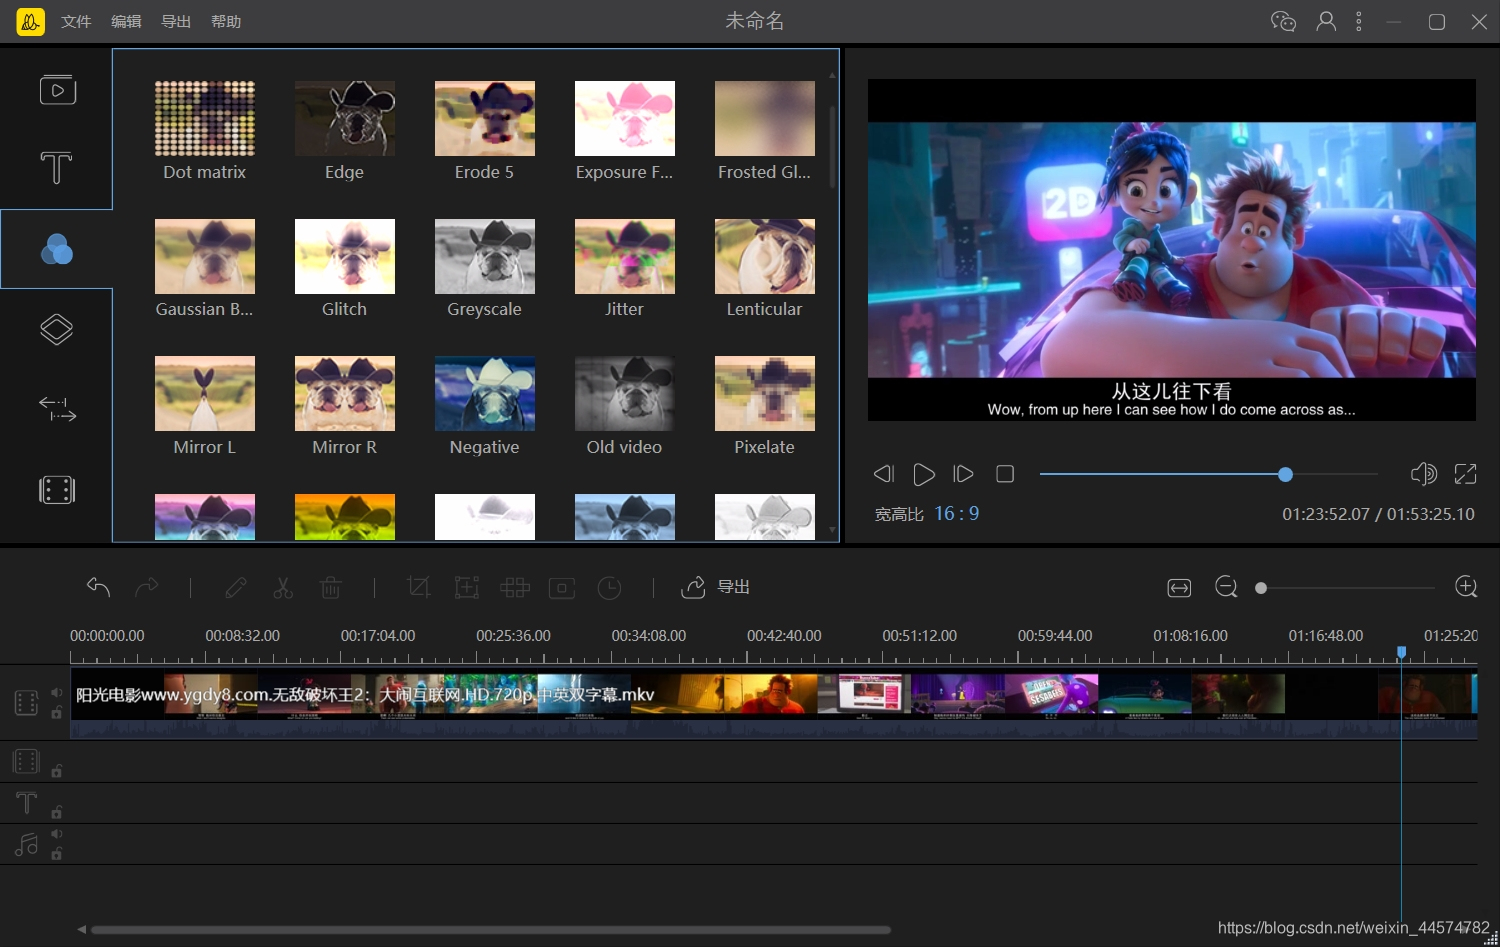Open the three-dot more options menu

pos(1358,21)
